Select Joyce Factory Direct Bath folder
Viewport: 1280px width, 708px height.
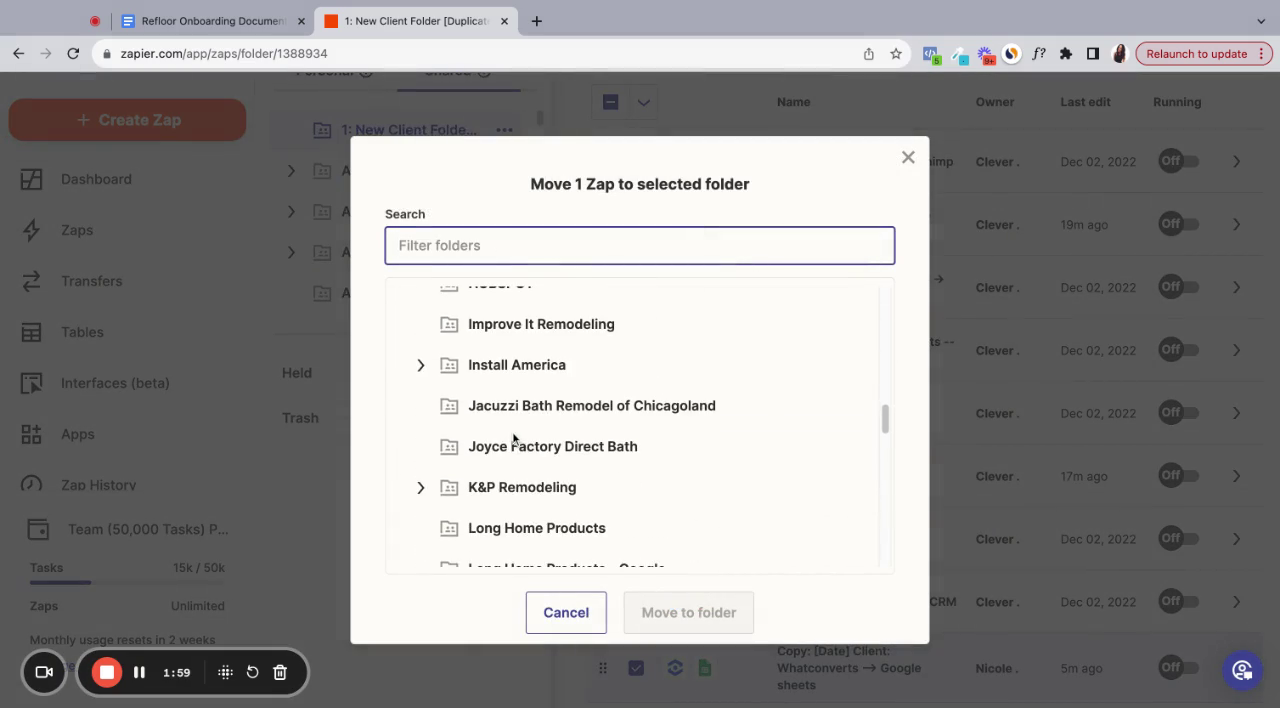553,446
